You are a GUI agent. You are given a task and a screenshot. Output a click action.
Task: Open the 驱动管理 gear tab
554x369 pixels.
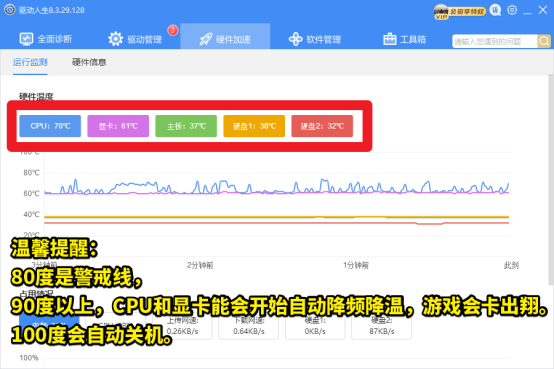135,39
